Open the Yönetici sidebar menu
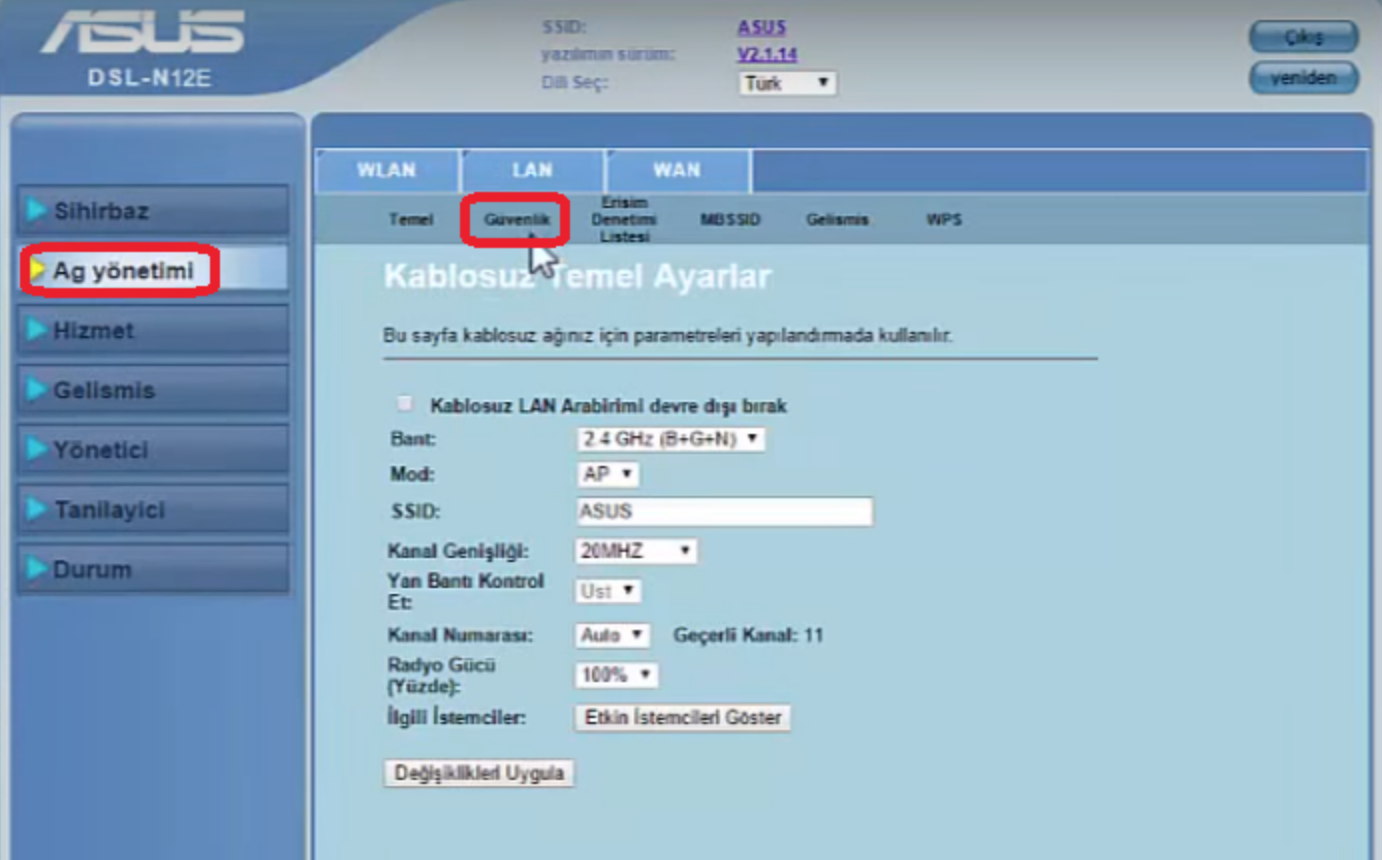Viewport: 1382px width, 860px height. click(154, 450)
